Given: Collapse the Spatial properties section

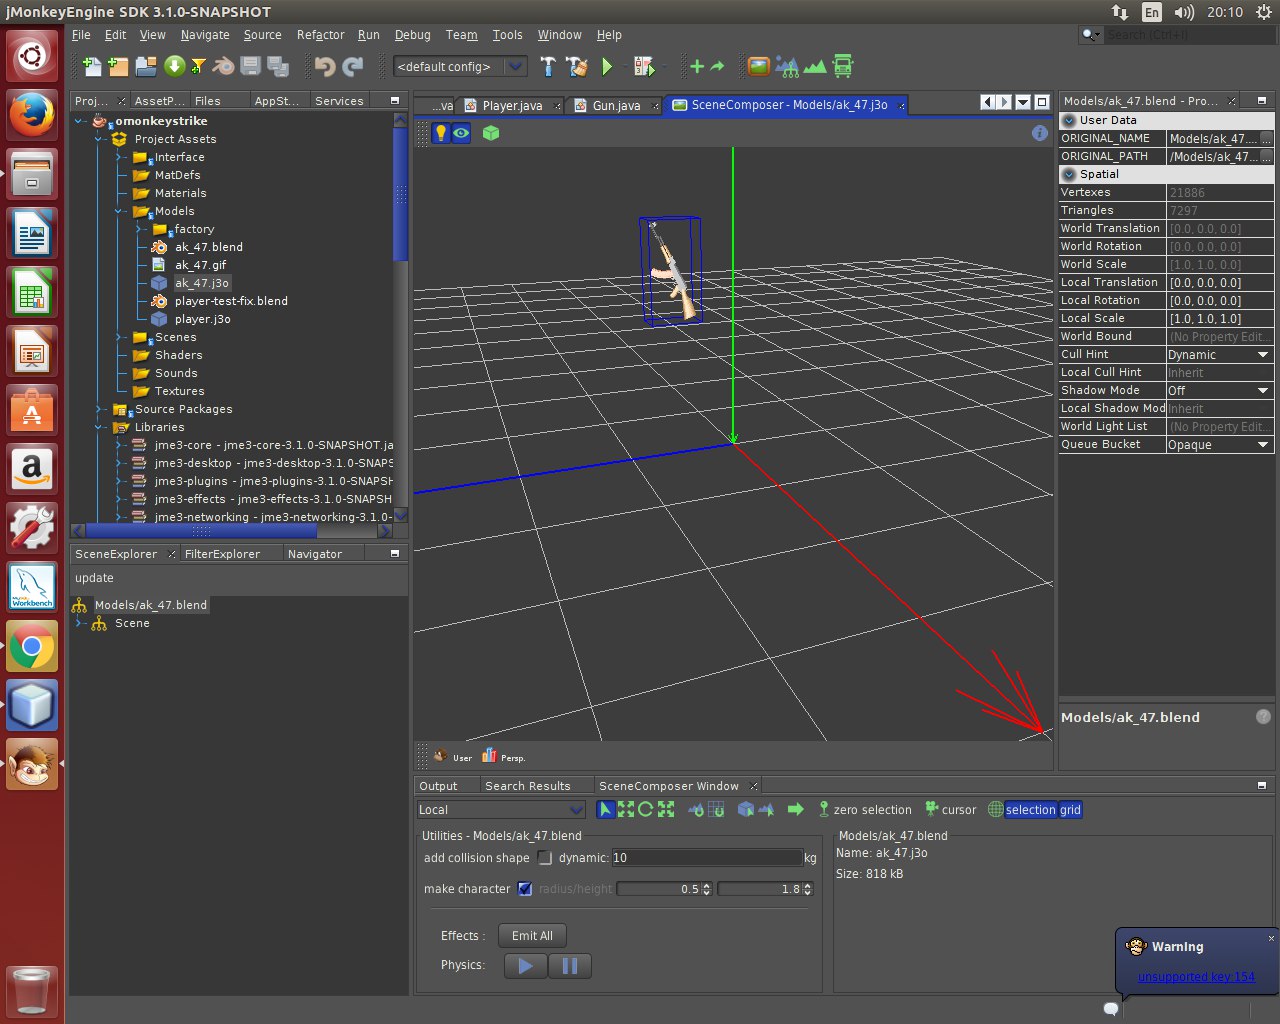Looking at the screenshot, I should point(1069,174).
